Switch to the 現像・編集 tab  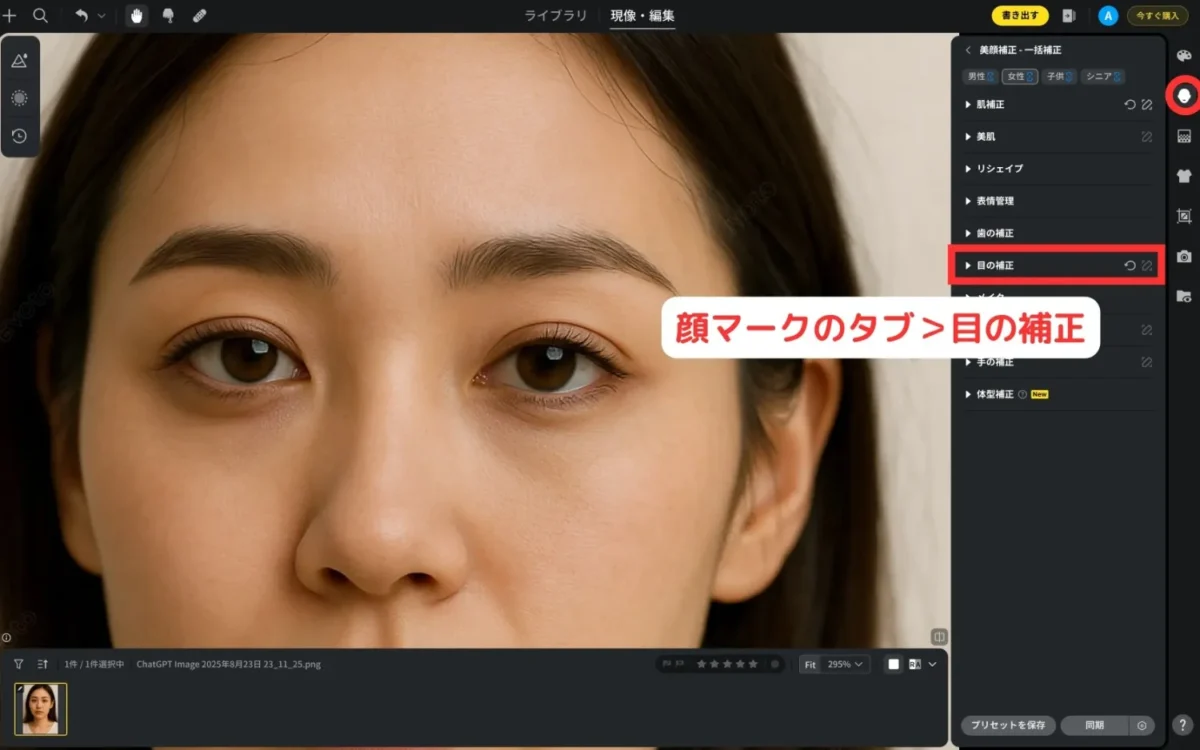tap(642, 16)
